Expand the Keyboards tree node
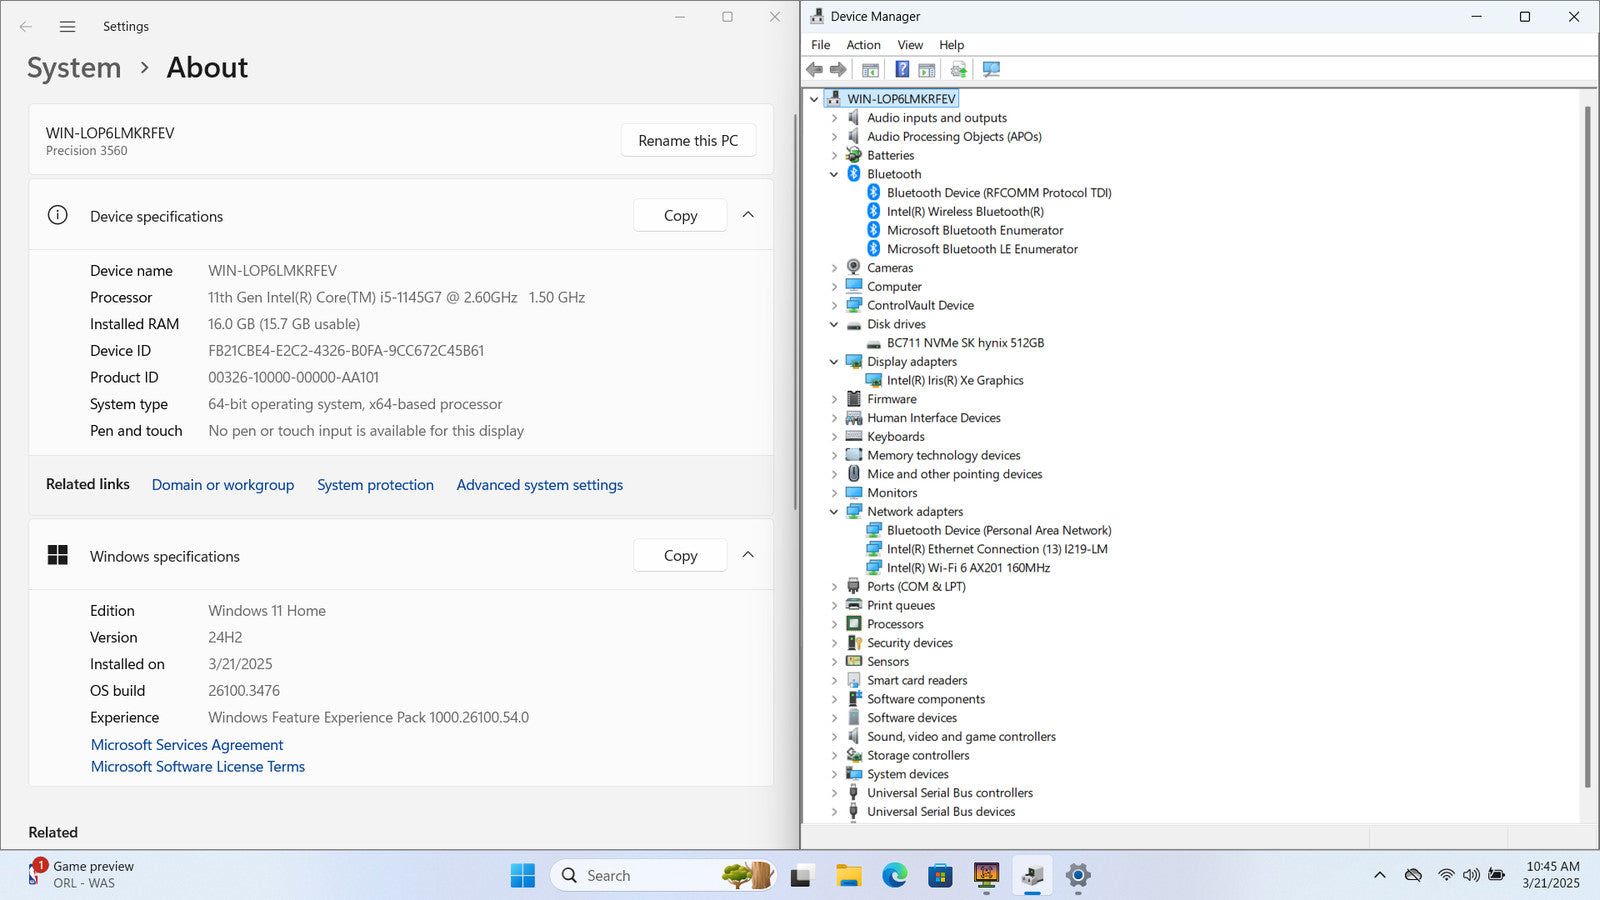Image resolution: width=1600 pixels, height=900 pixels. [x=834, y=437]
